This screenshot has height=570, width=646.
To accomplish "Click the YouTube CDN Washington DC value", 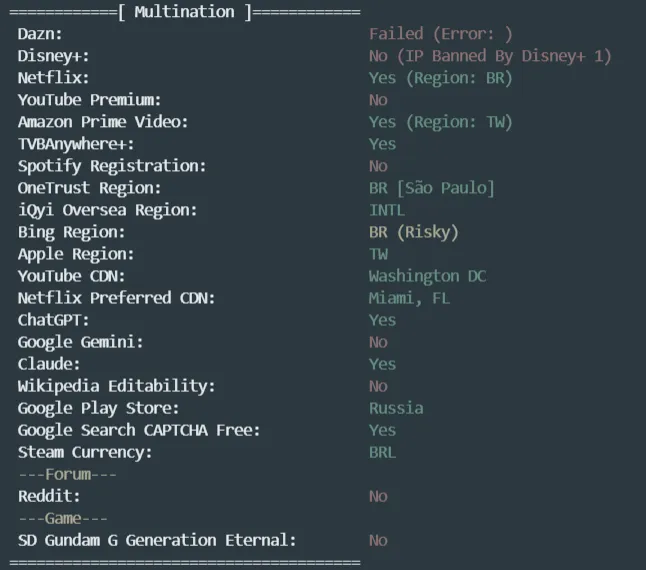I will (x=427, y=276).
